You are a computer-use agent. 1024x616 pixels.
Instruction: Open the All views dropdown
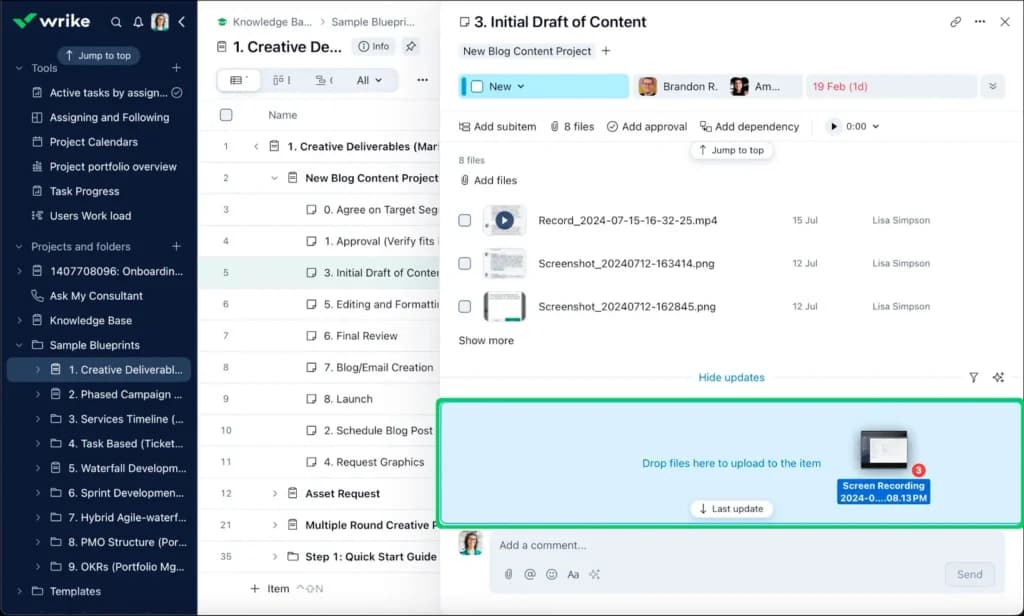[369, 80]
